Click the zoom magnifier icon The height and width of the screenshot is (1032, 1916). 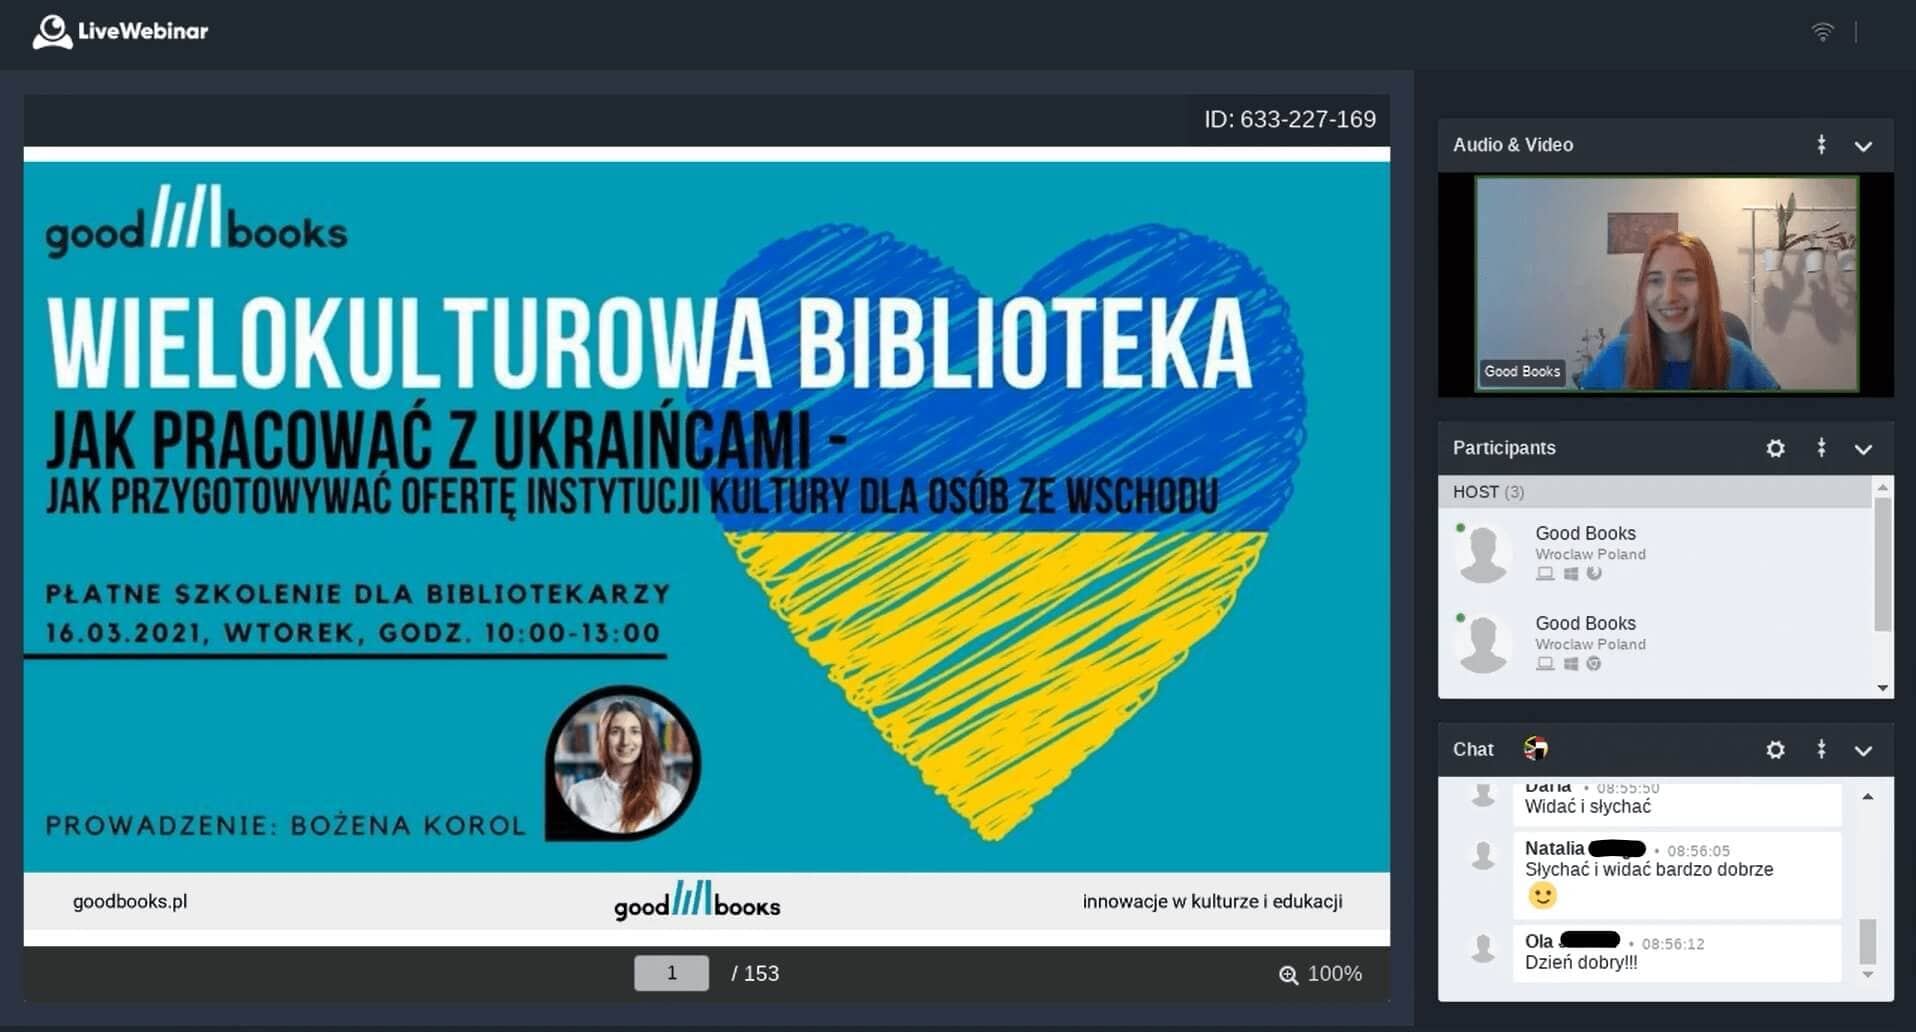[1288, 975]
